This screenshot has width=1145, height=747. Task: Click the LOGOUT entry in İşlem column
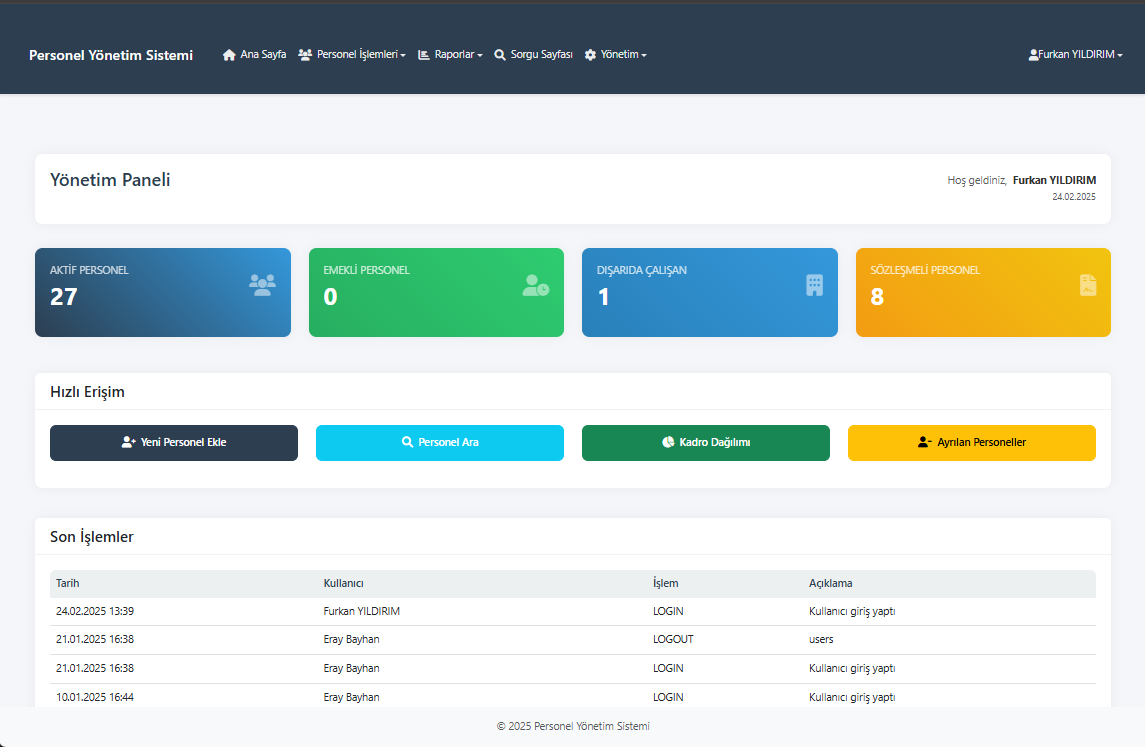coord(673,639)
